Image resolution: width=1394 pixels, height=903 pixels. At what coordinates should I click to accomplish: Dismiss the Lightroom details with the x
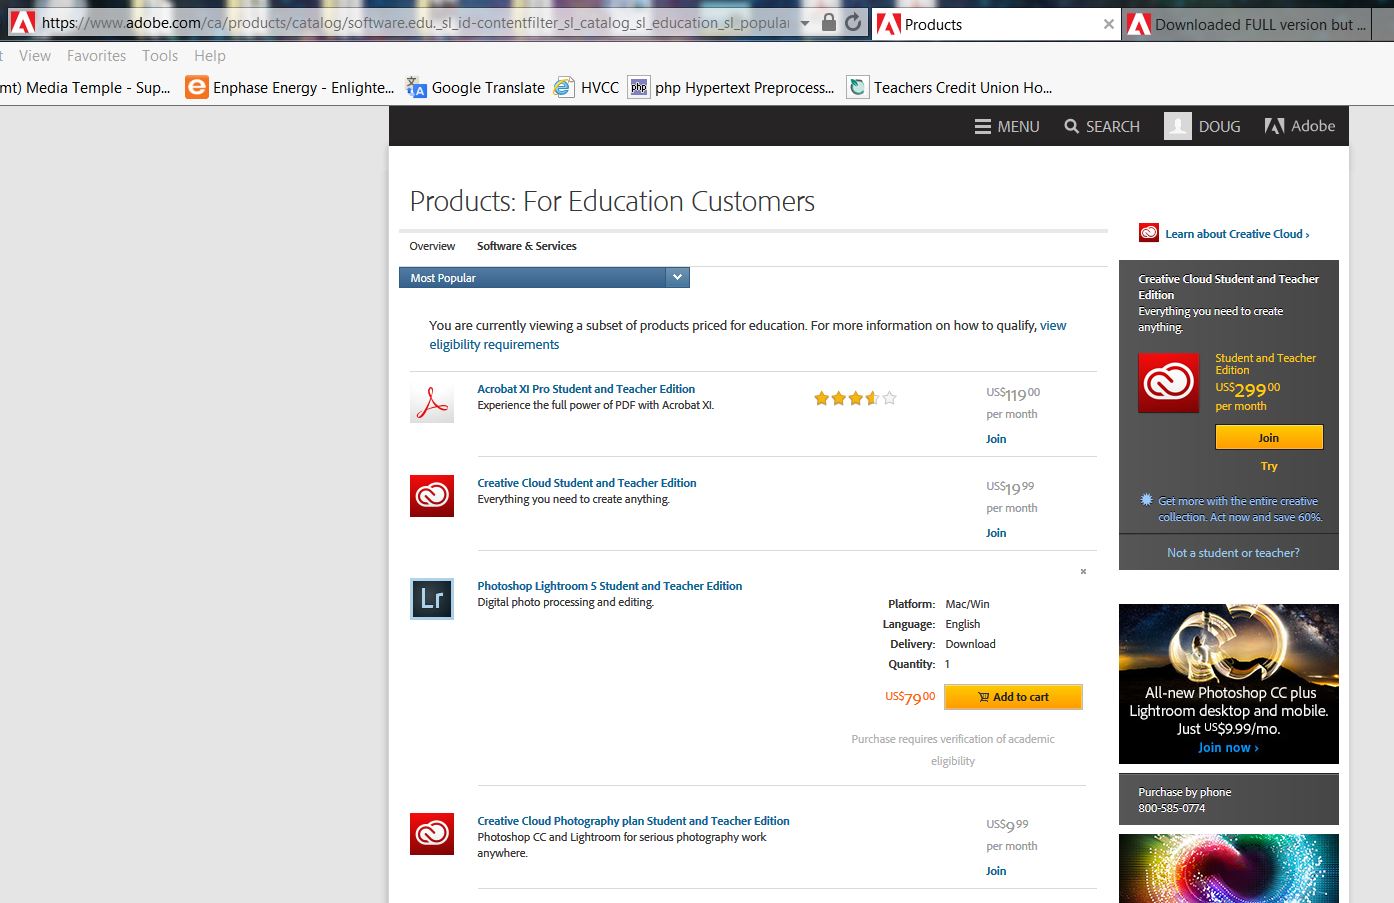(x=1083, y=571)
